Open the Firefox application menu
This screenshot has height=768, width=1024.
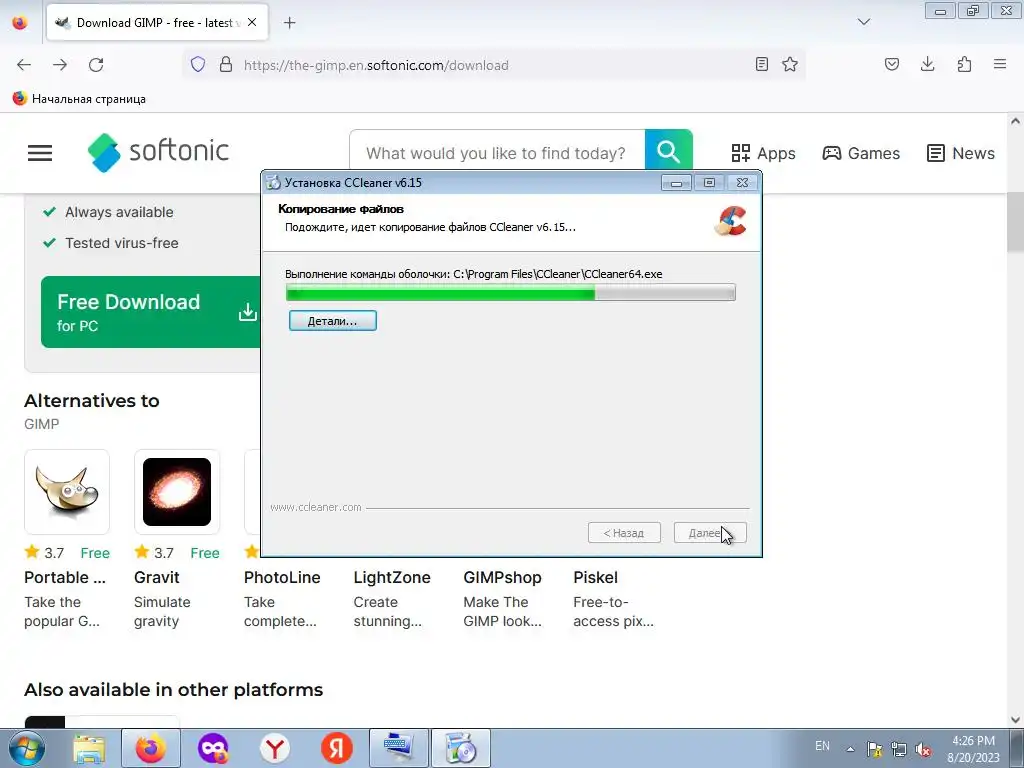pos(1000,64)
